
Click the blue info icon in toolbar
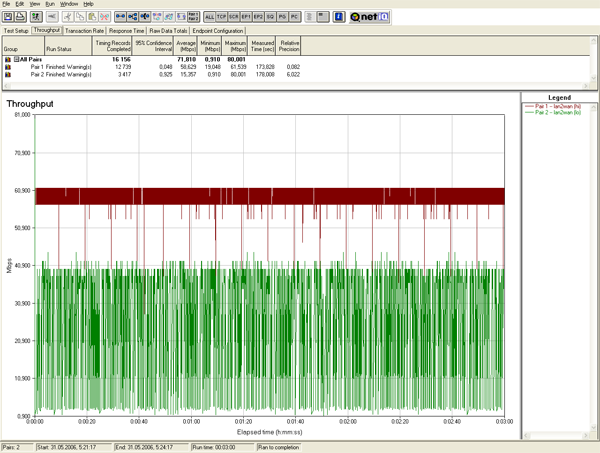click(x=340, y=17)
